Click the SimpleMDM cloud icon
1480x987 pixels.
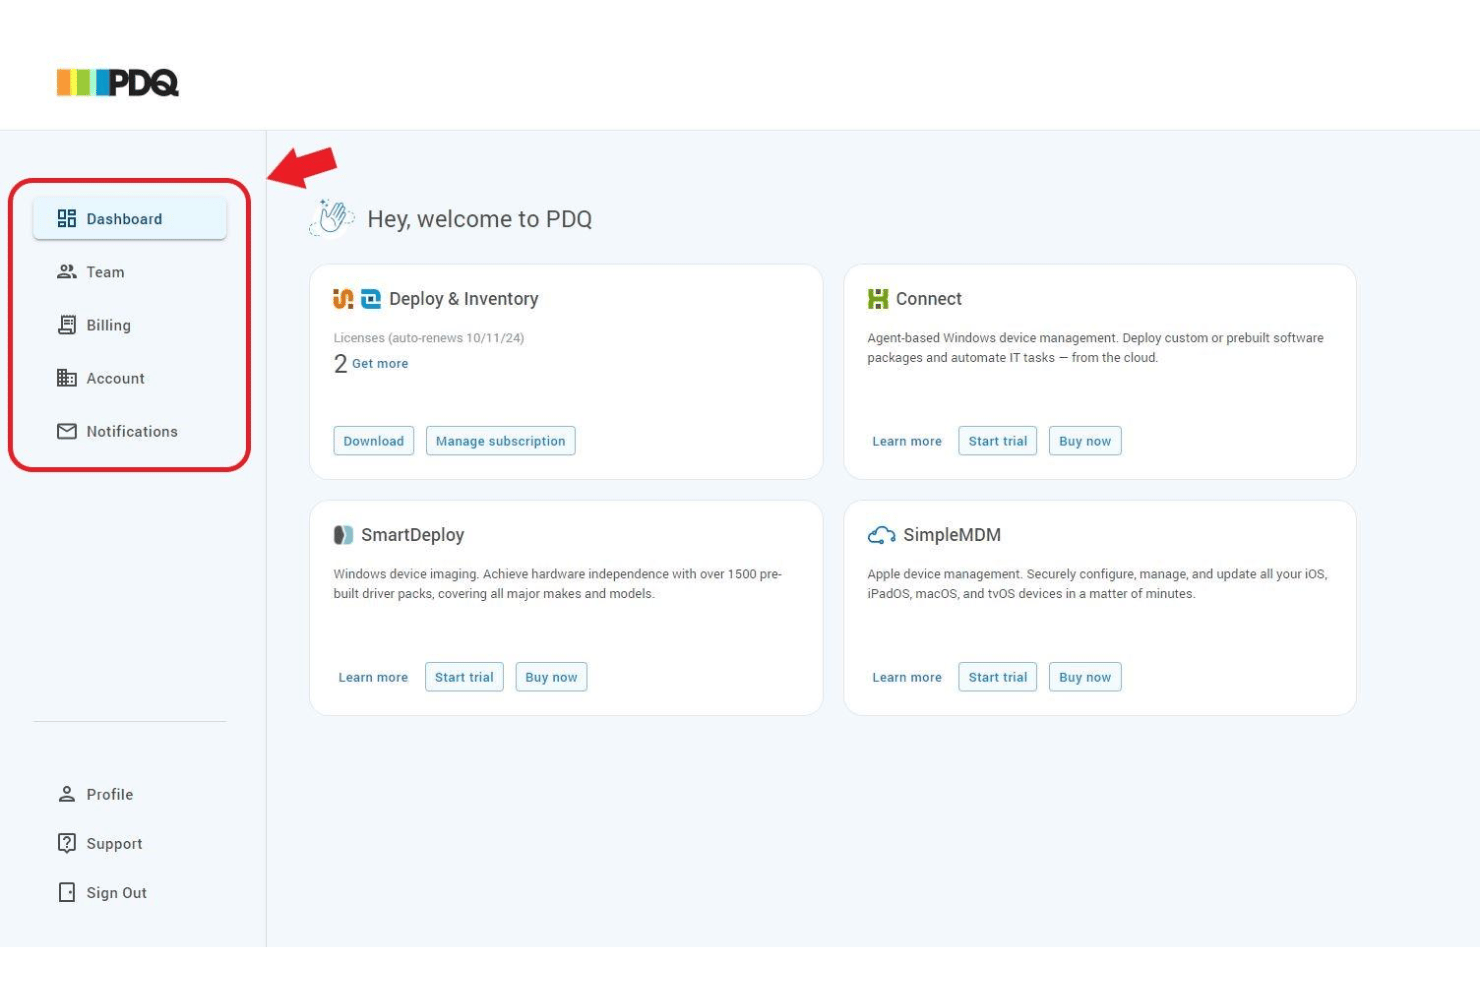pyautogui.click(x=881, y=535)
